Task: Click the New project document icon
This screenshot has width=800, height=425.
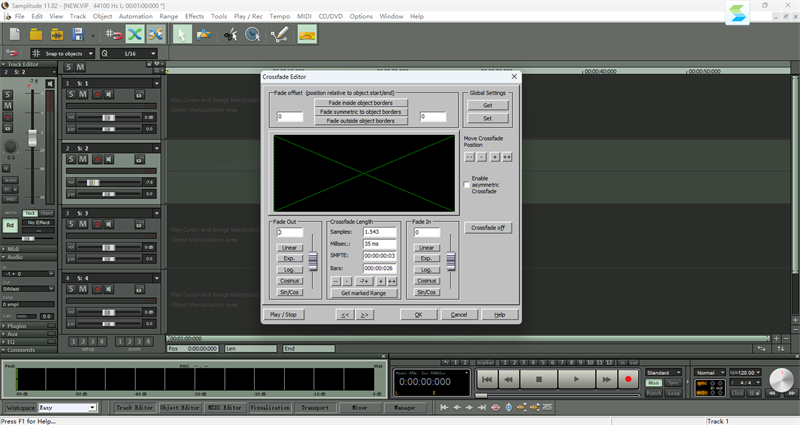Action: pos(15,34)
